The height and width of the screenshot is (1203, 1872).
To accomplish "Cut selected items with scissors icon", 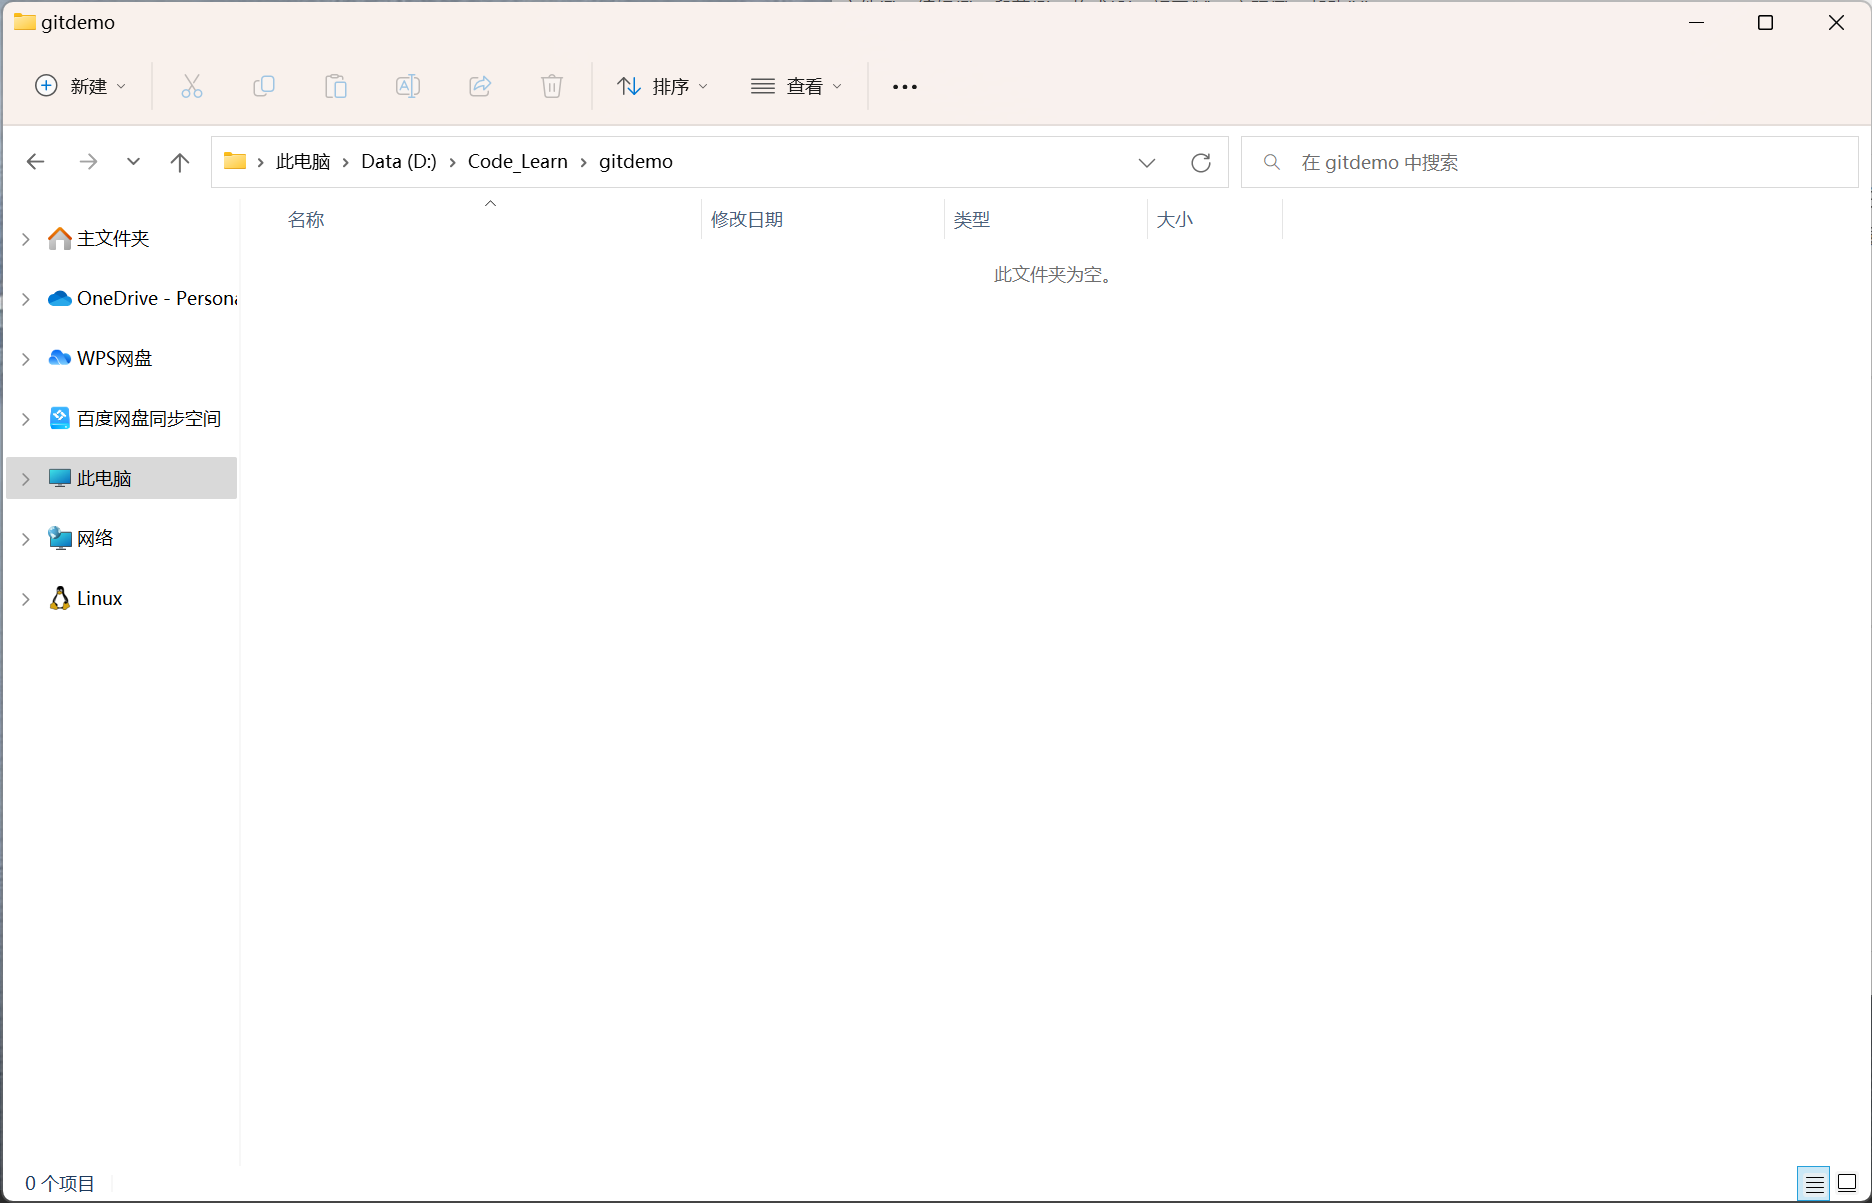I will click(192, 86).
